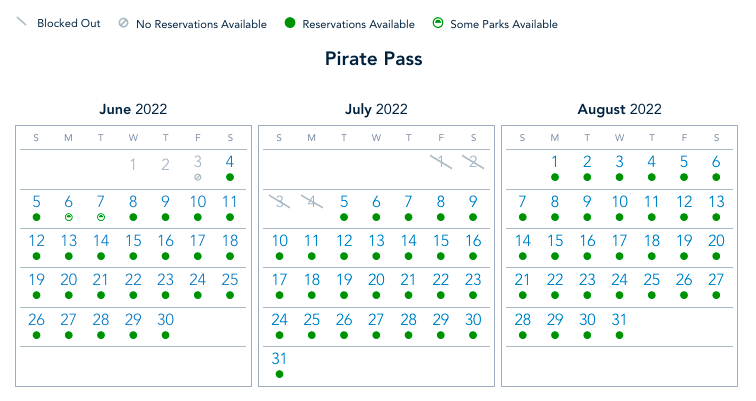Viewport: 756px width, 401px height.
Task: Select July 20 reservation date
Action: tap(376, 280)
